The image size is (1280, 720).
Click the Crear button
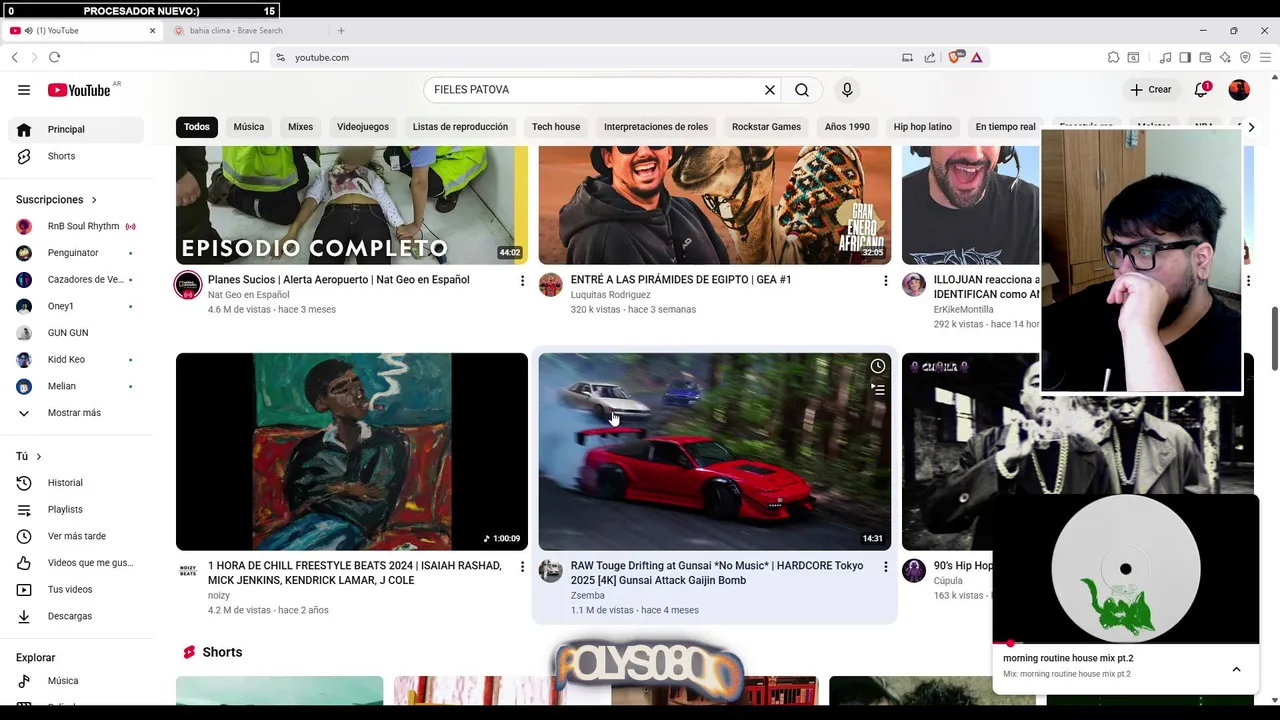tap(1150, 90)
